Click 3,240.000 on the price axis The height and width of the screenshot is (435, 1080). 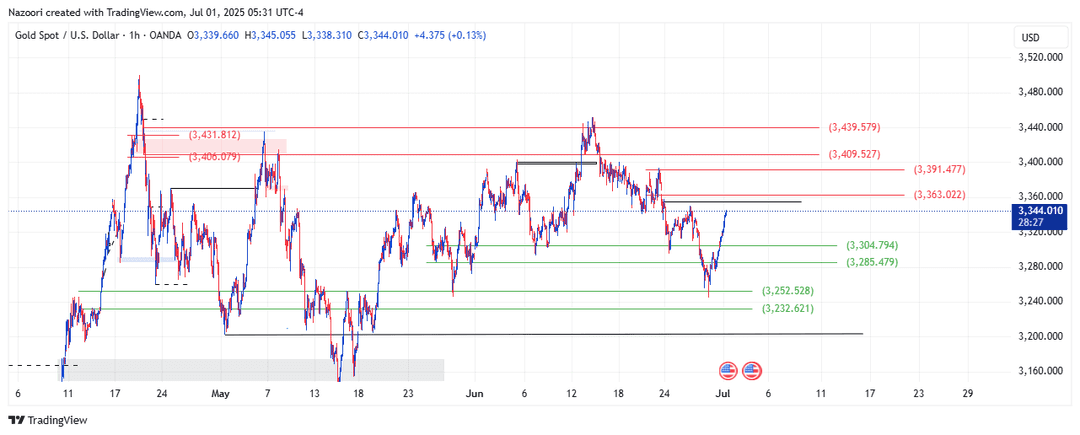click(1039, 301)
